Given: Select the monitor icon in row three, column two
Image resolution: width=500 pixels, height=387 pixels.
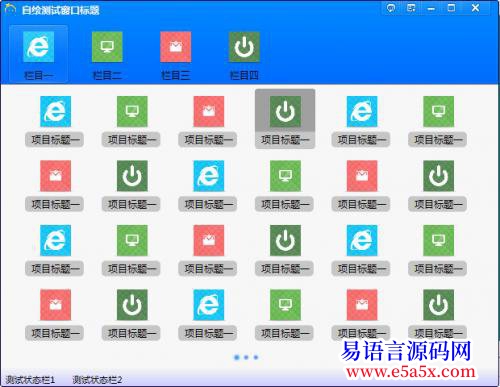Looking at the screenshot, I should pyautogui.click(x=132, y=240).
